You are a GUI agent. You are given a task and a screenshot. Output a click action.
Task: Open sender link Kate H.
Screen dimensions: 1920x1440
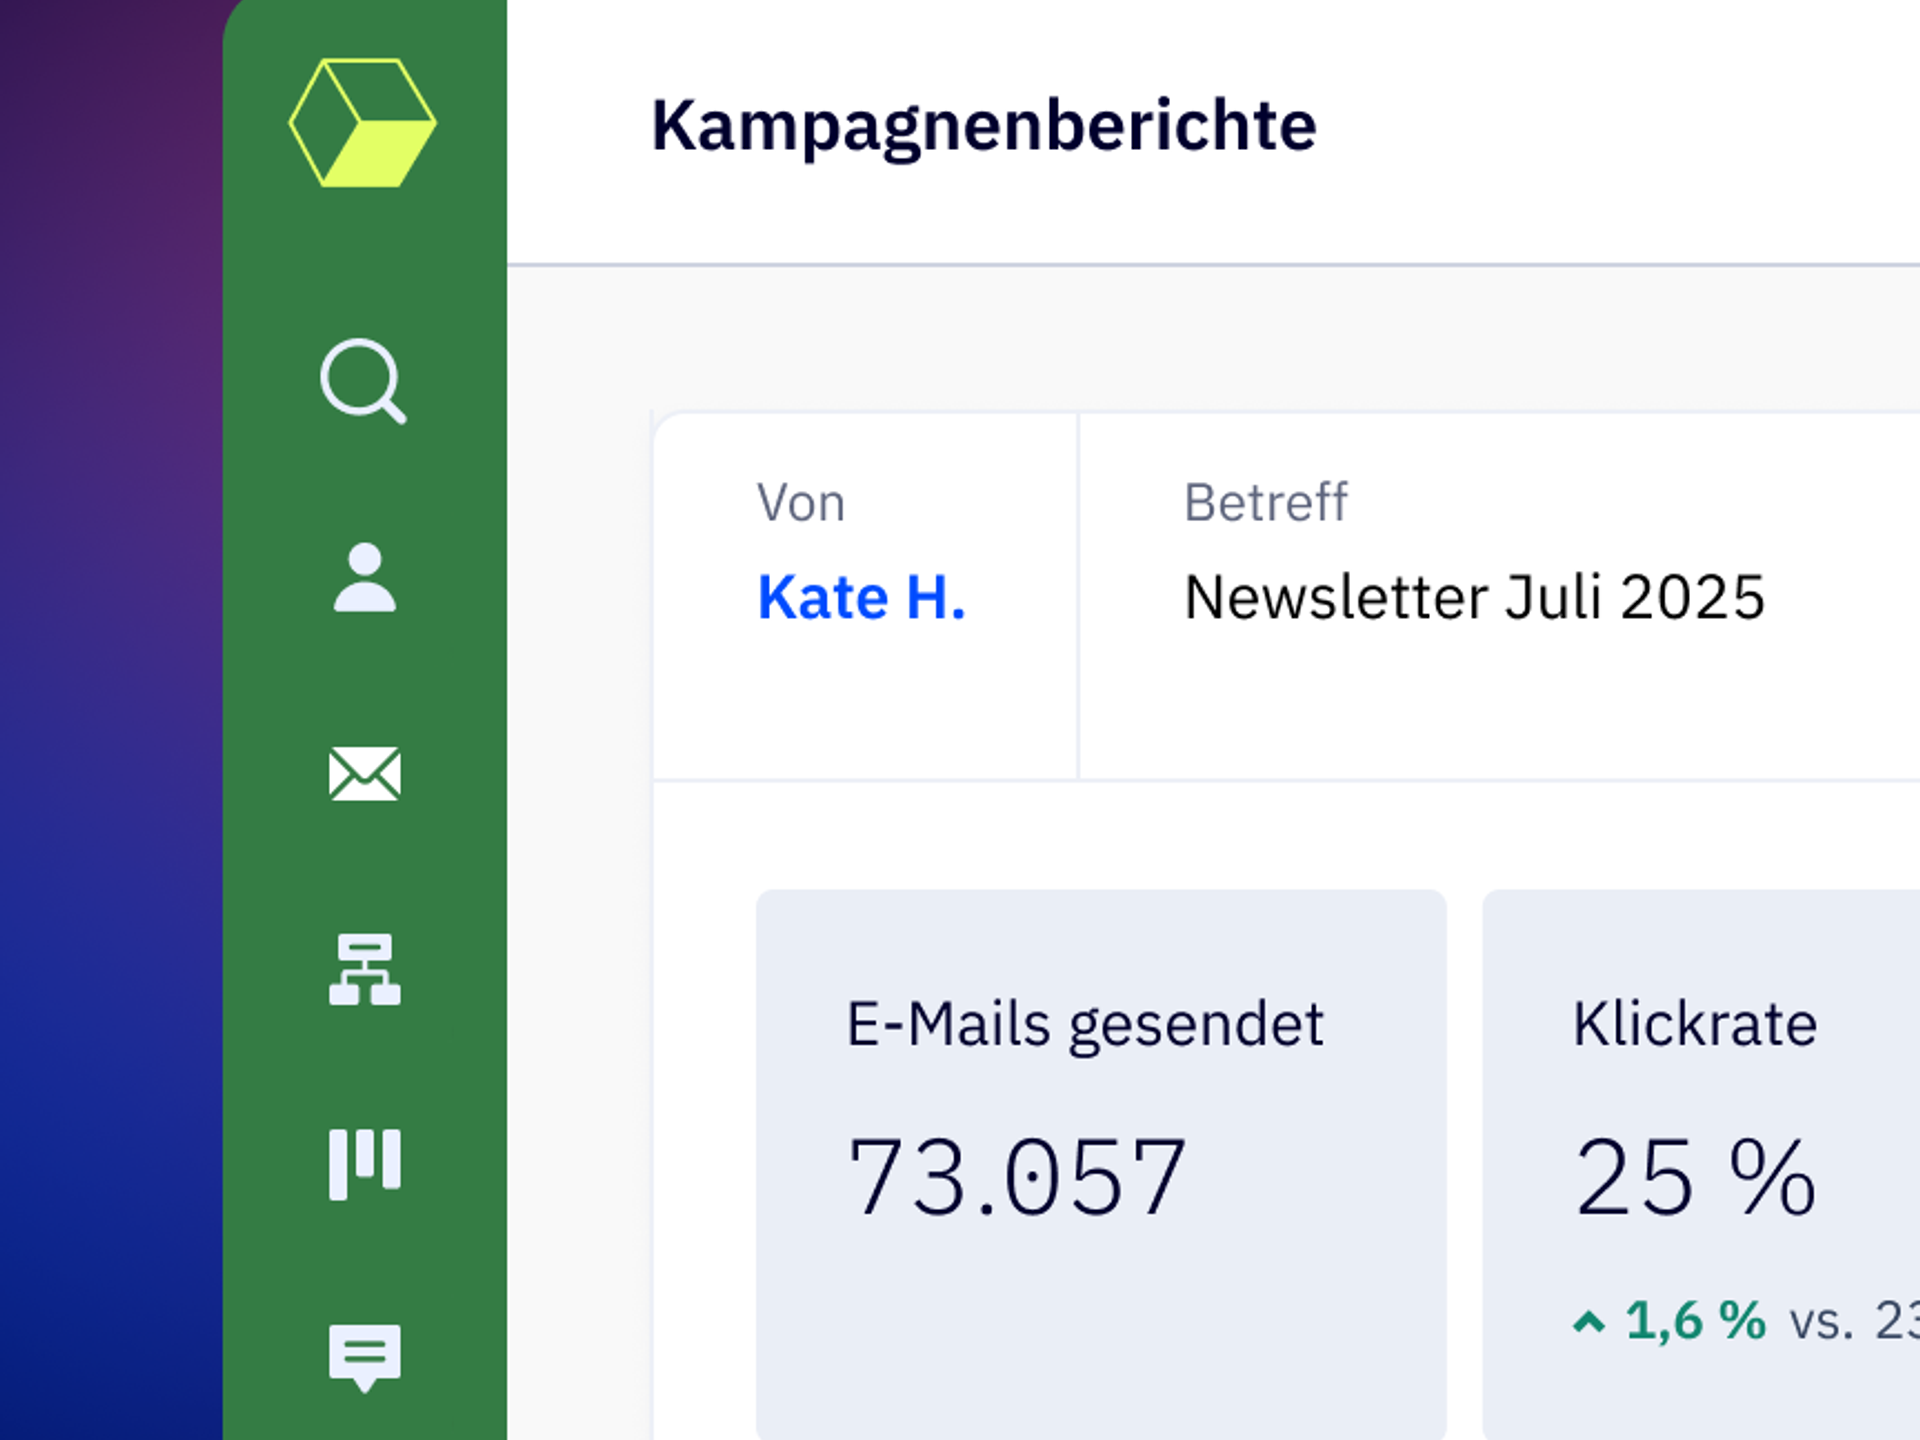[861, 598]
